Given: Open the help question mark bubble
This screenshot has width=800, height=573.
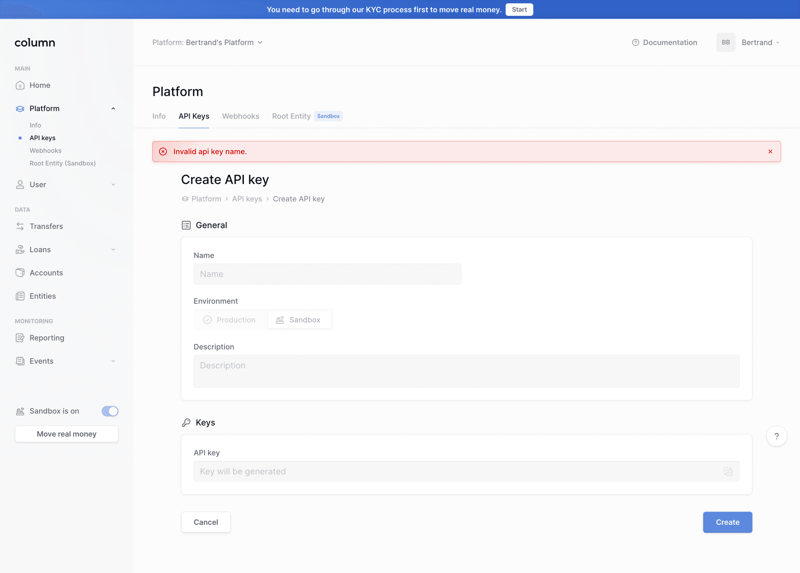Looking at the screenshot, I should pos(777,436).
